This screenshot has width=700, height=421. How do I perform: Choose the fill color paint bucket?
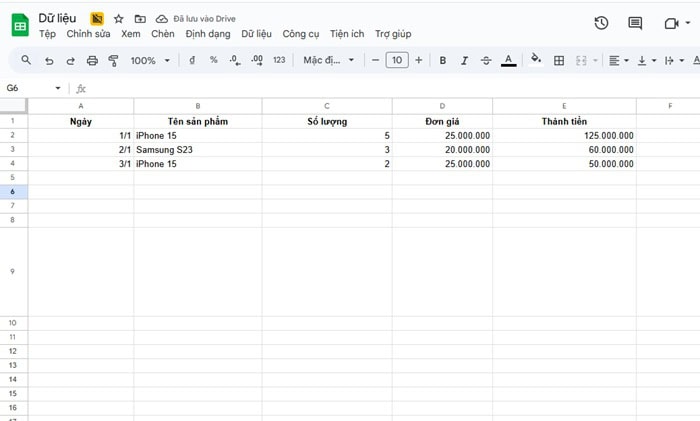tap(536, 61)
